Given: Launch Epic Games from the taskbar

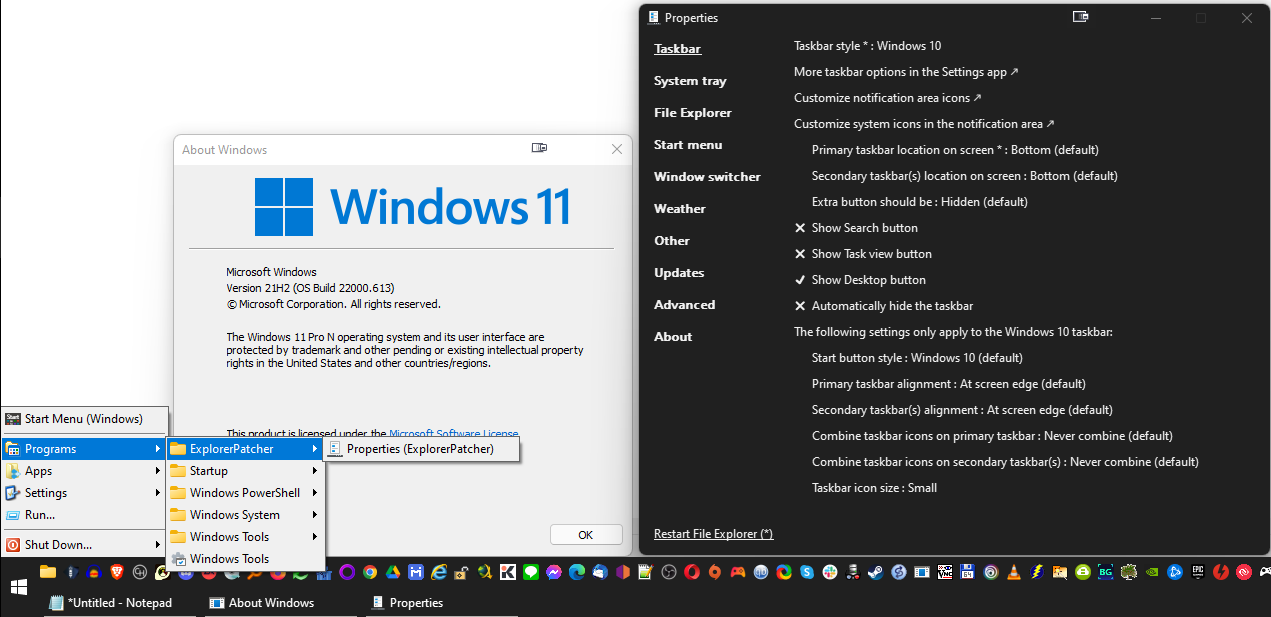Looking at the screenshot, I should point(1197,572).
